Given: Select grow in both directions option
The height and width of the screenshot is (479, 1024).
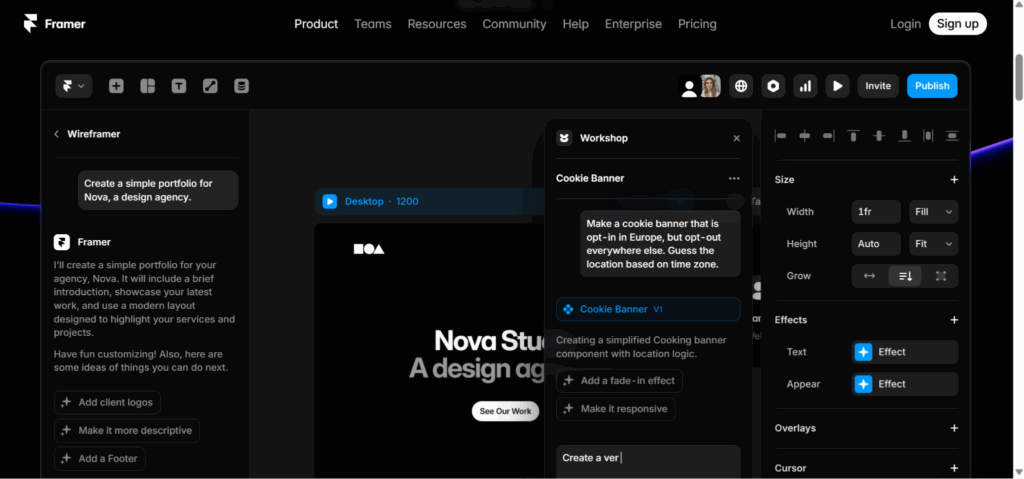Looking at the screenshot, I should (x=940, y=276).
